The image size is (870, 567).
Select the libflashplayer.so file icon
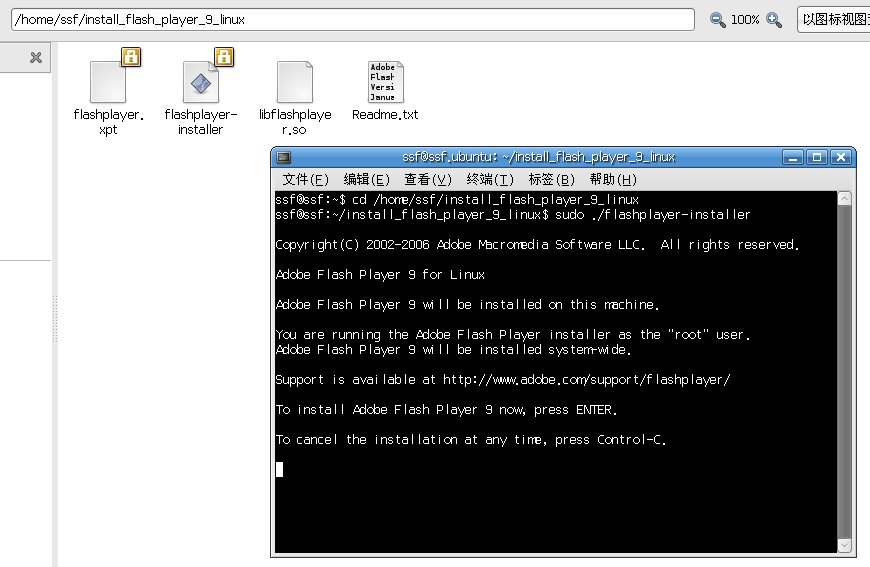pyautogui.click(x=295, y=82)
